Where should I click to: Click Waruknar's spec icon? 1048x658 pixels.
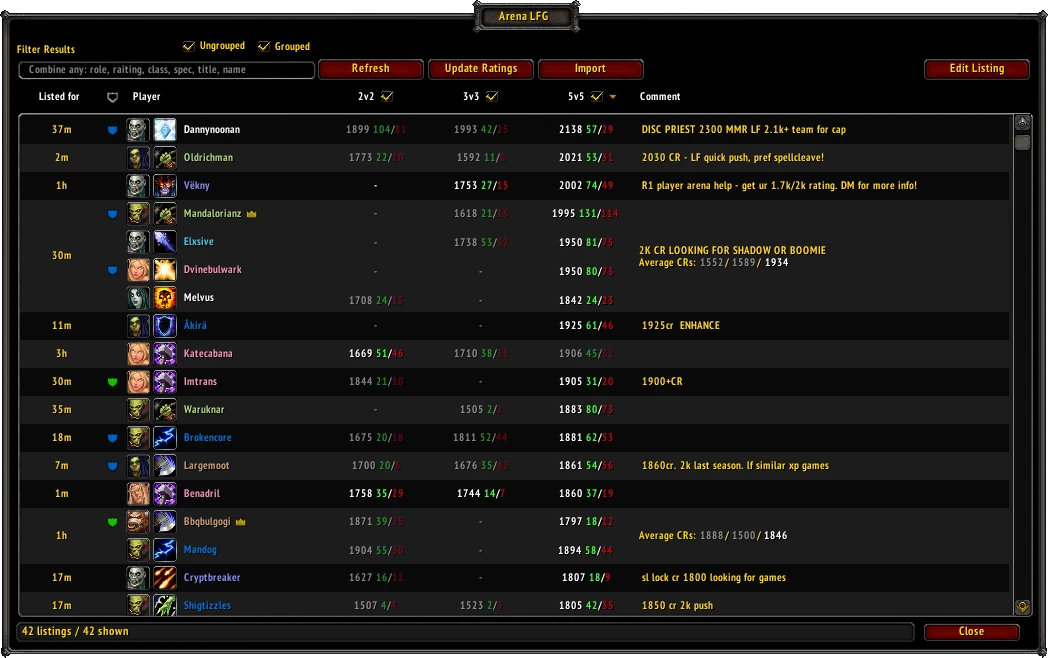click(165, 410)
